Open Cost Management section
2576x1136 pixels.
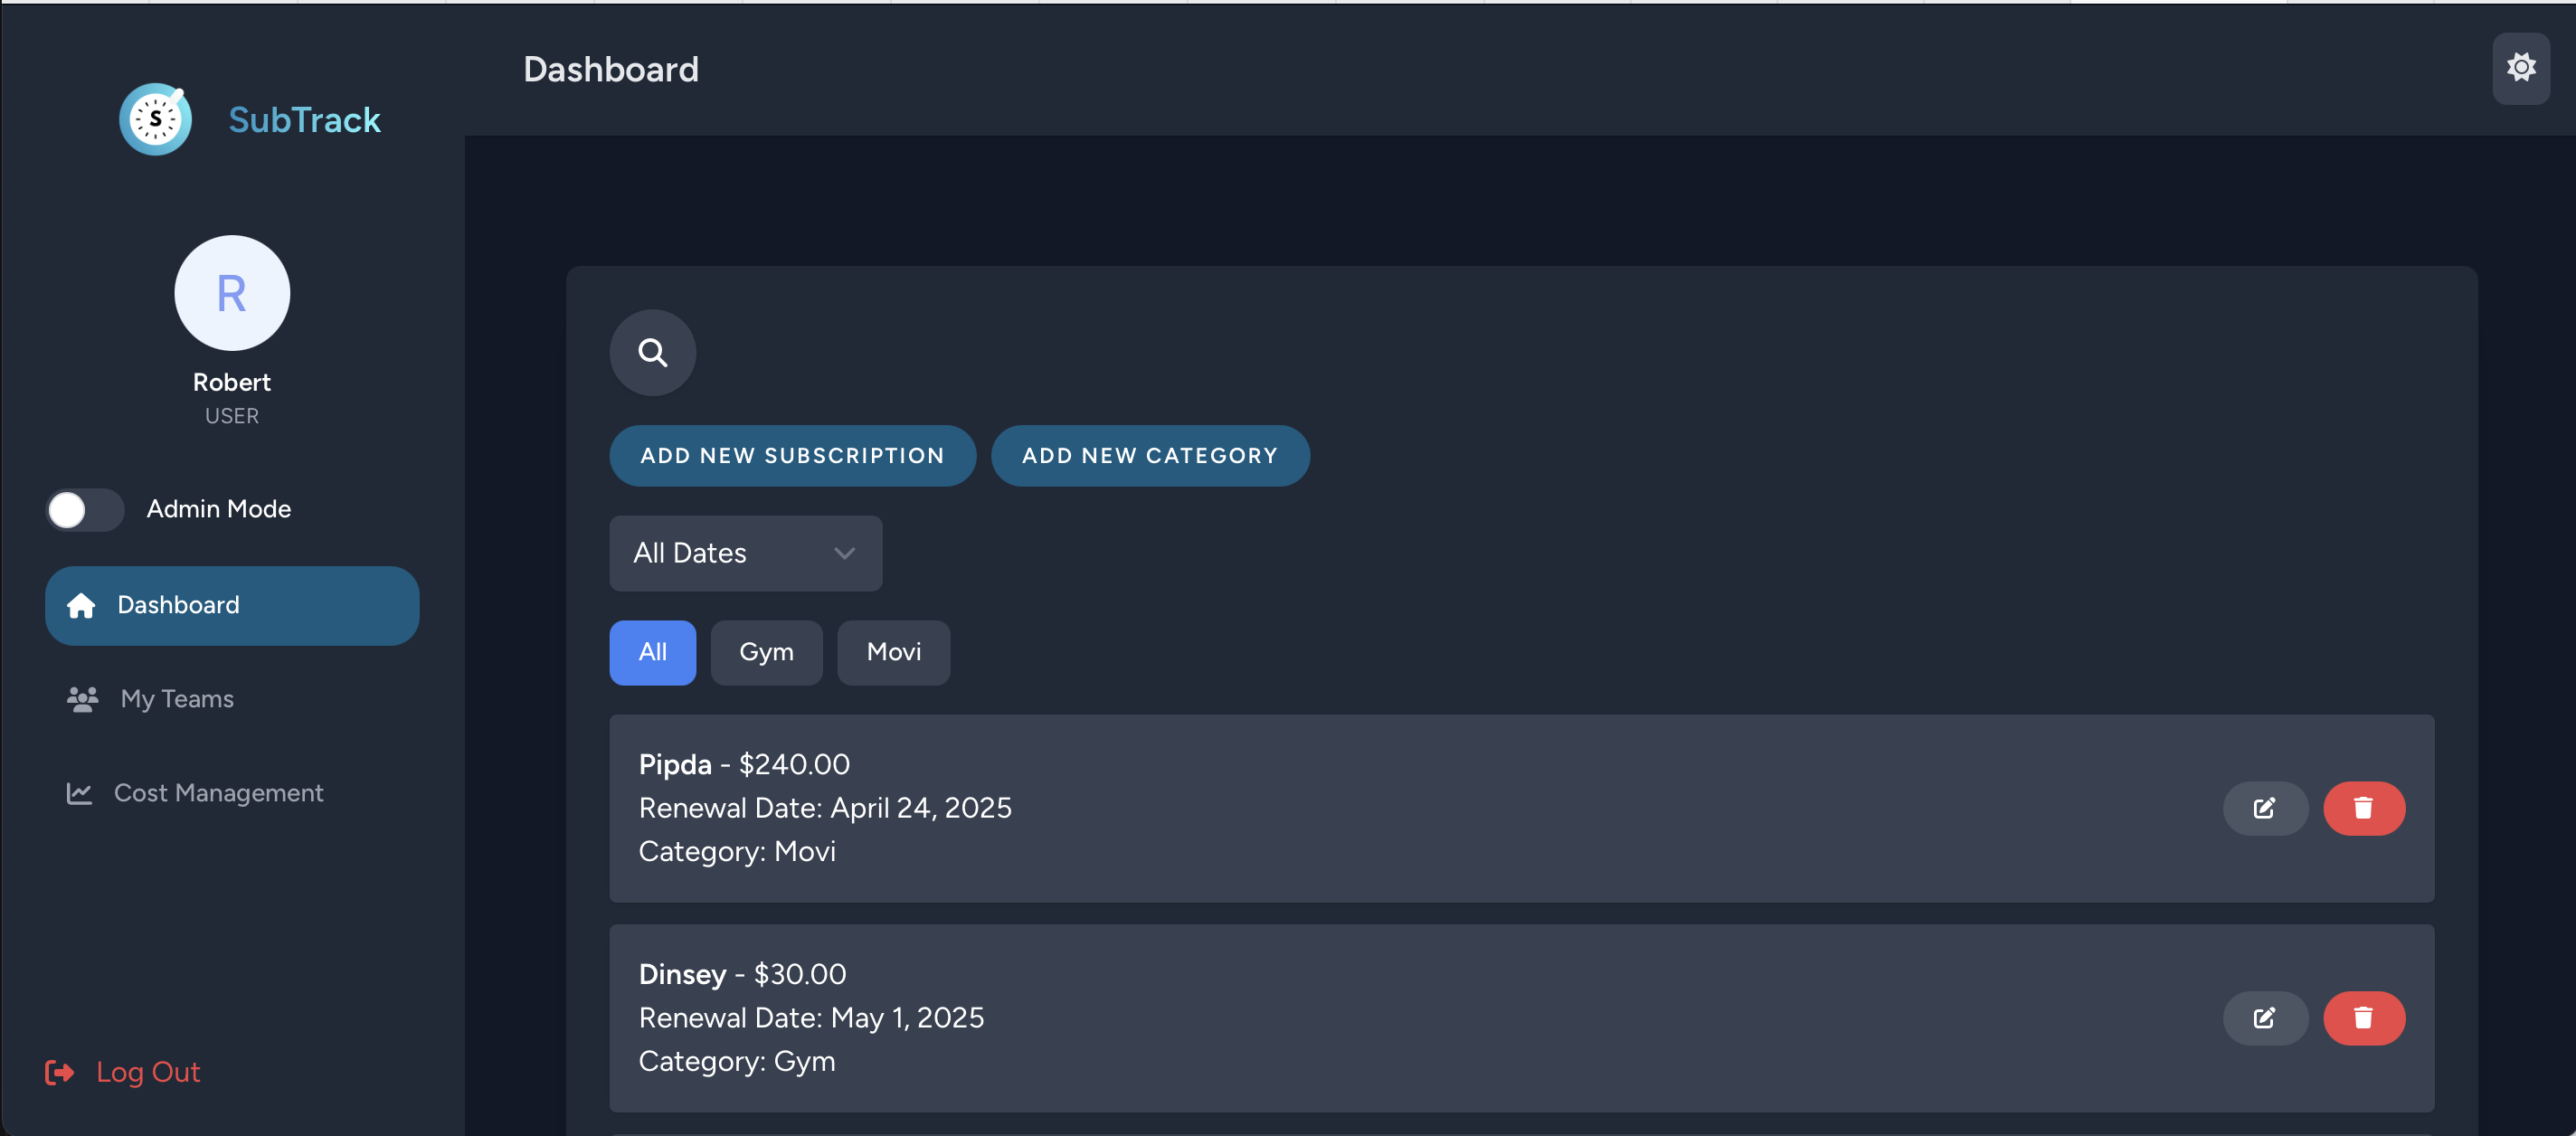pyautogui.click(x=218, y=793)
